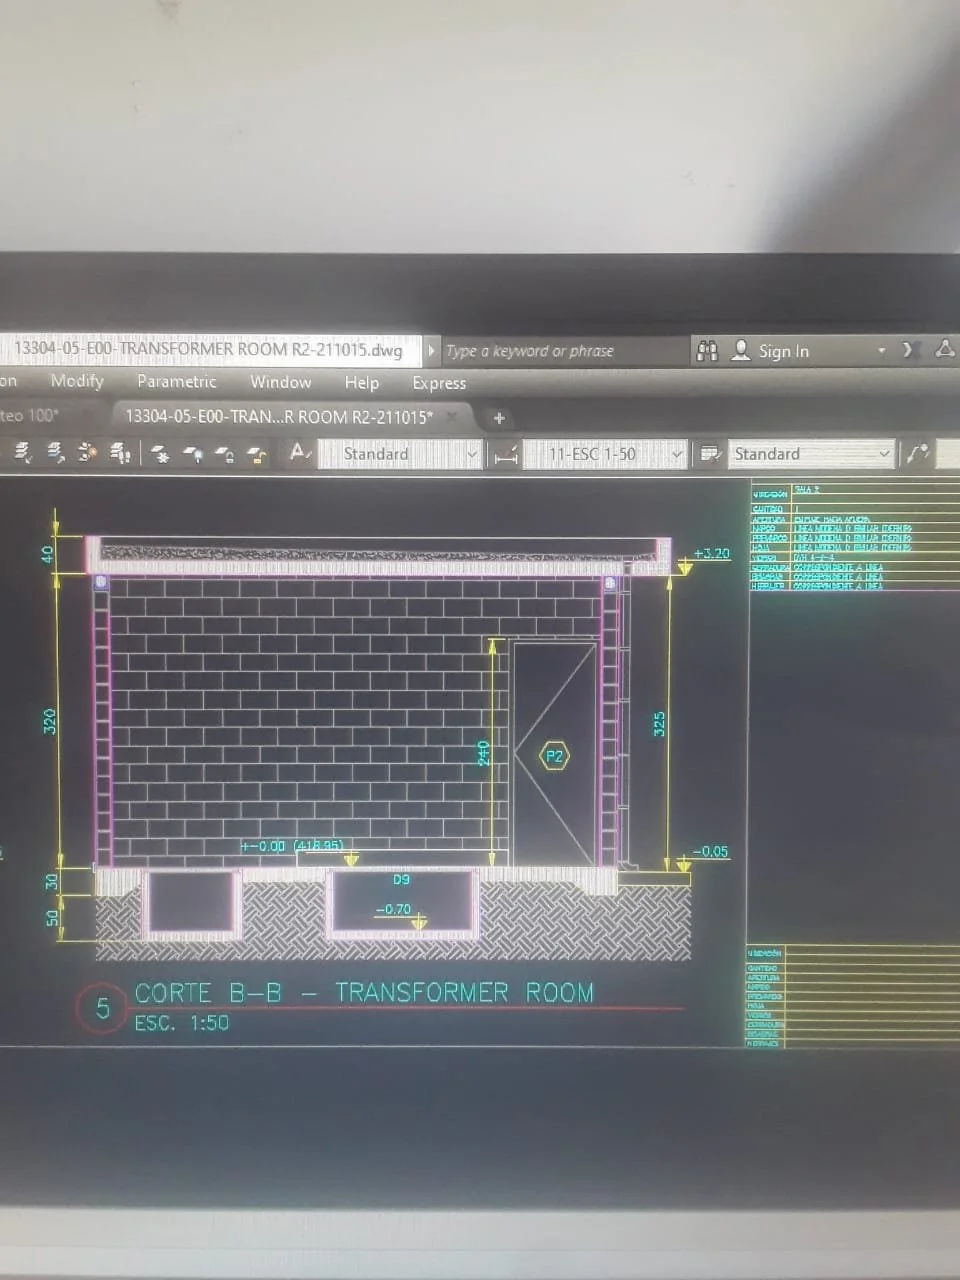Click the binoculars search icon
Screen dimensions: 960x1280
pos(707,350)
